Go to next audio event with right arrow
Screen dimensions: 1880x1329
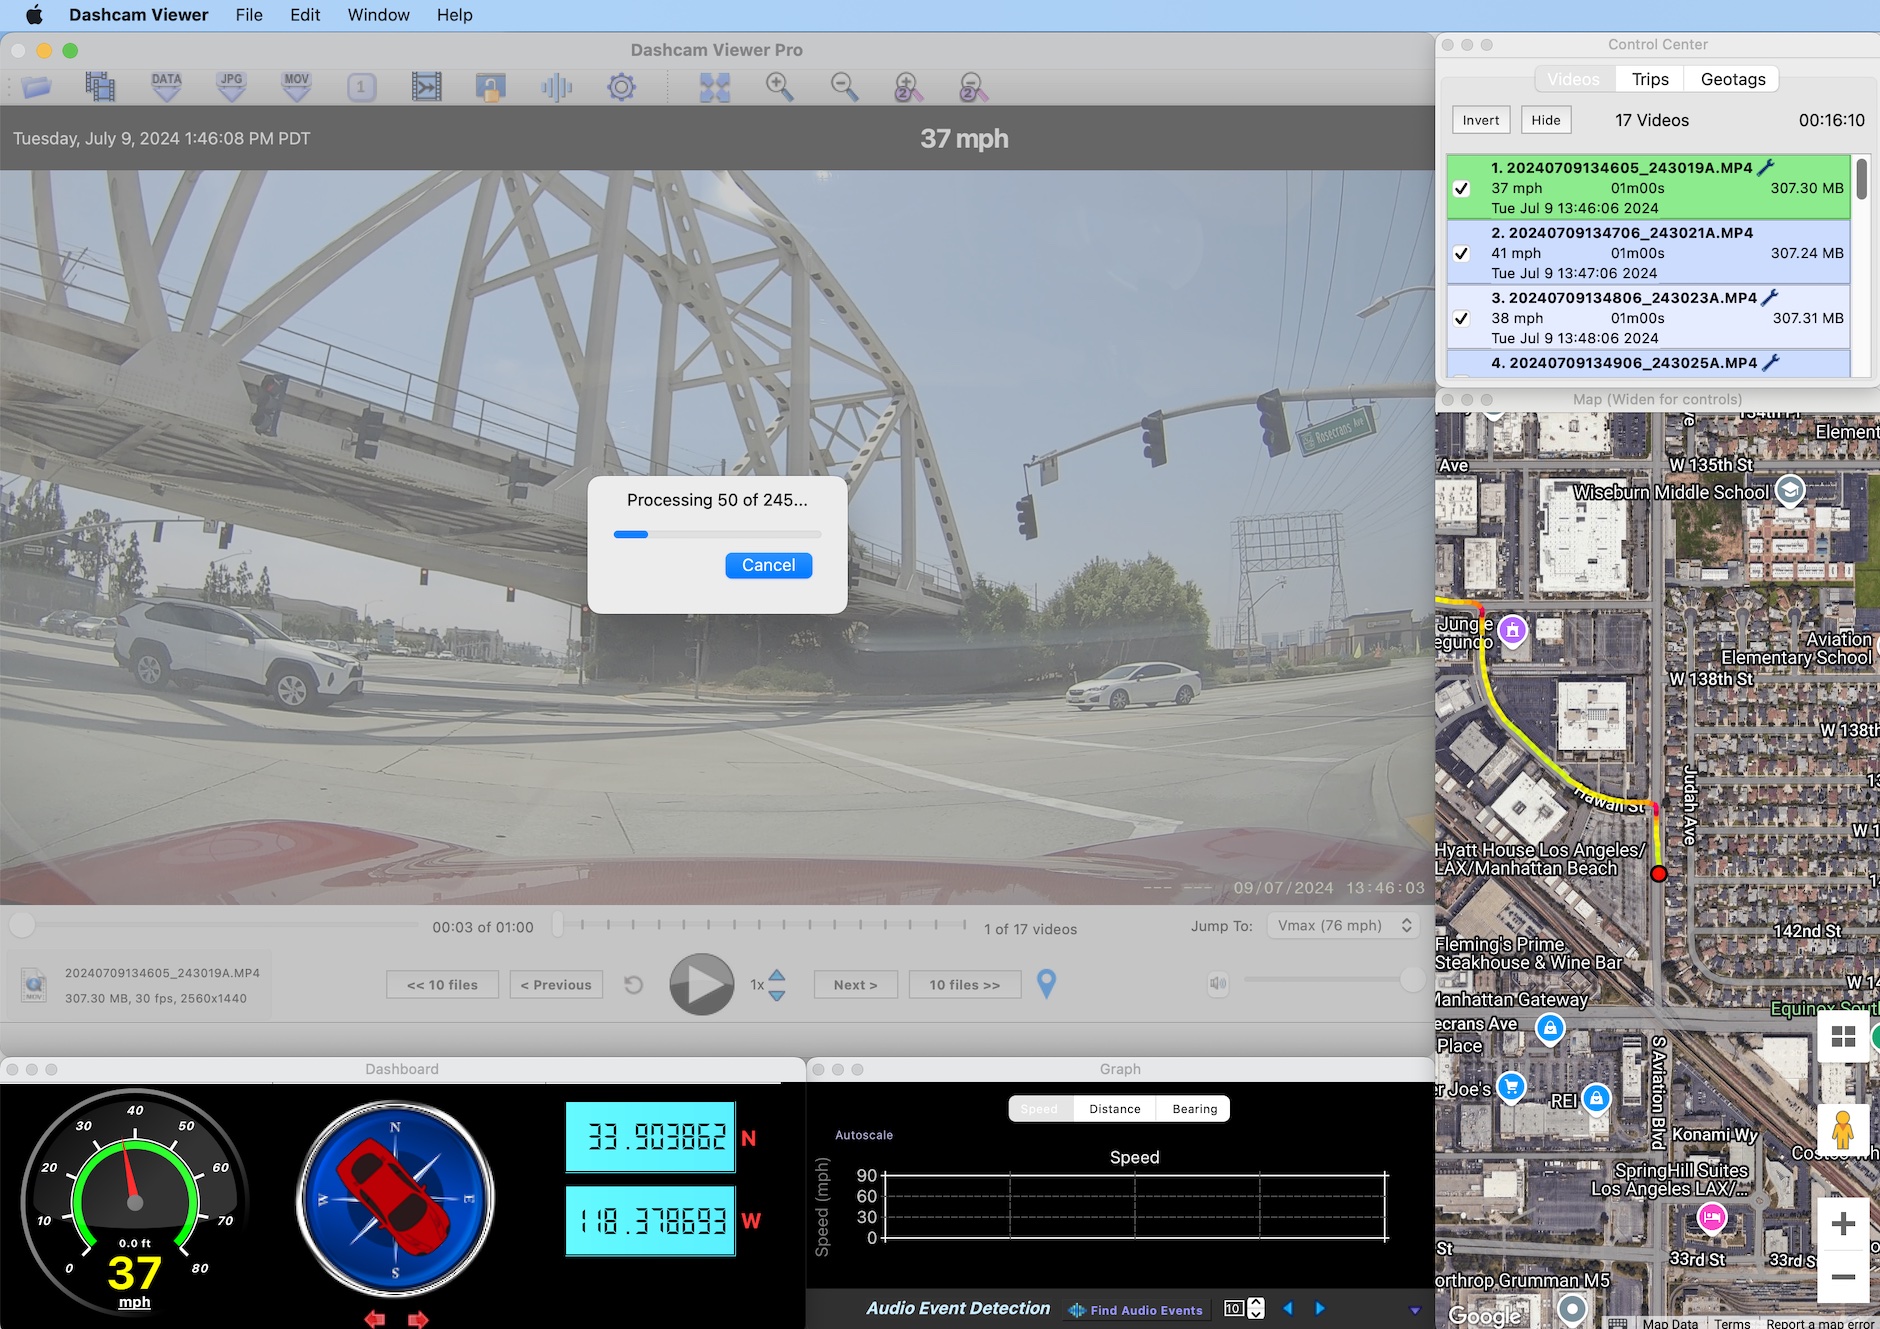coord(1320,1308)
